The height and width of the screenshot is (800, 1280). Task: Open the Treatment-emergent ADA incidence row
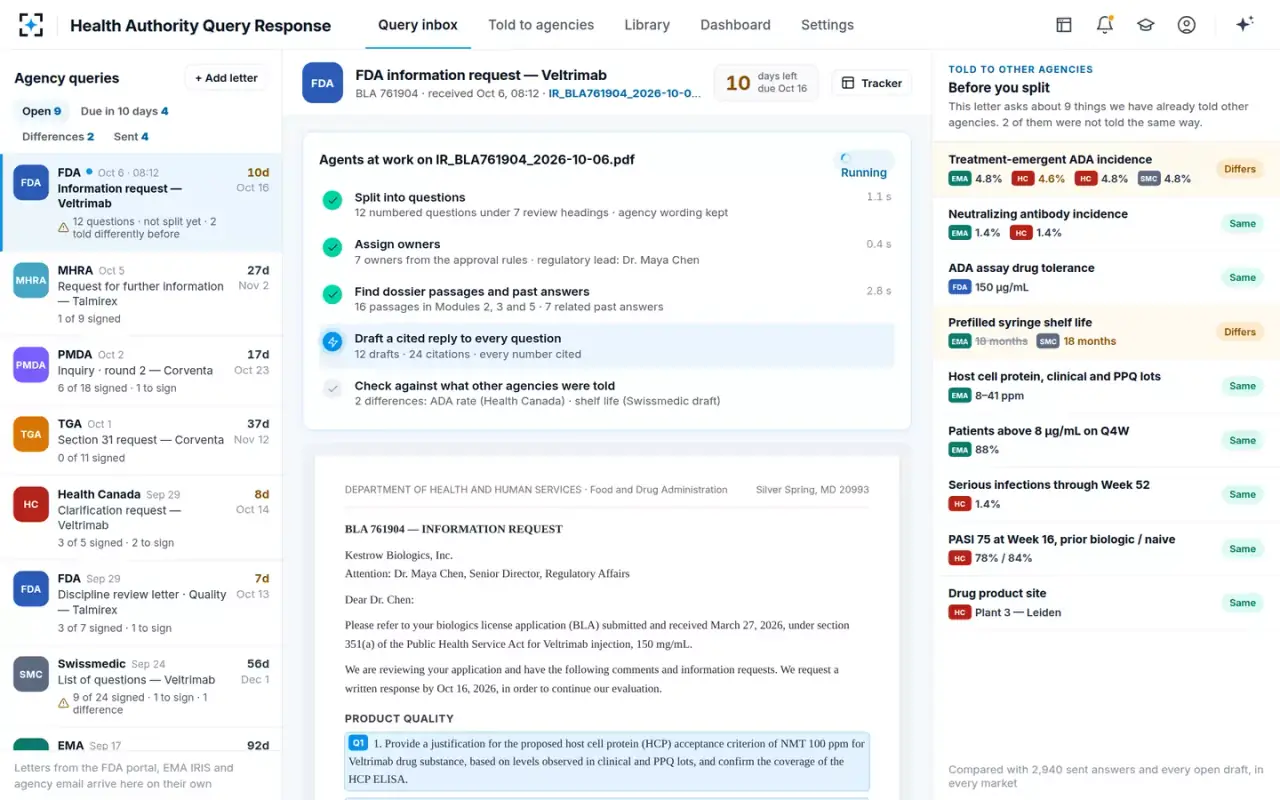click(x=1106, y=169)
